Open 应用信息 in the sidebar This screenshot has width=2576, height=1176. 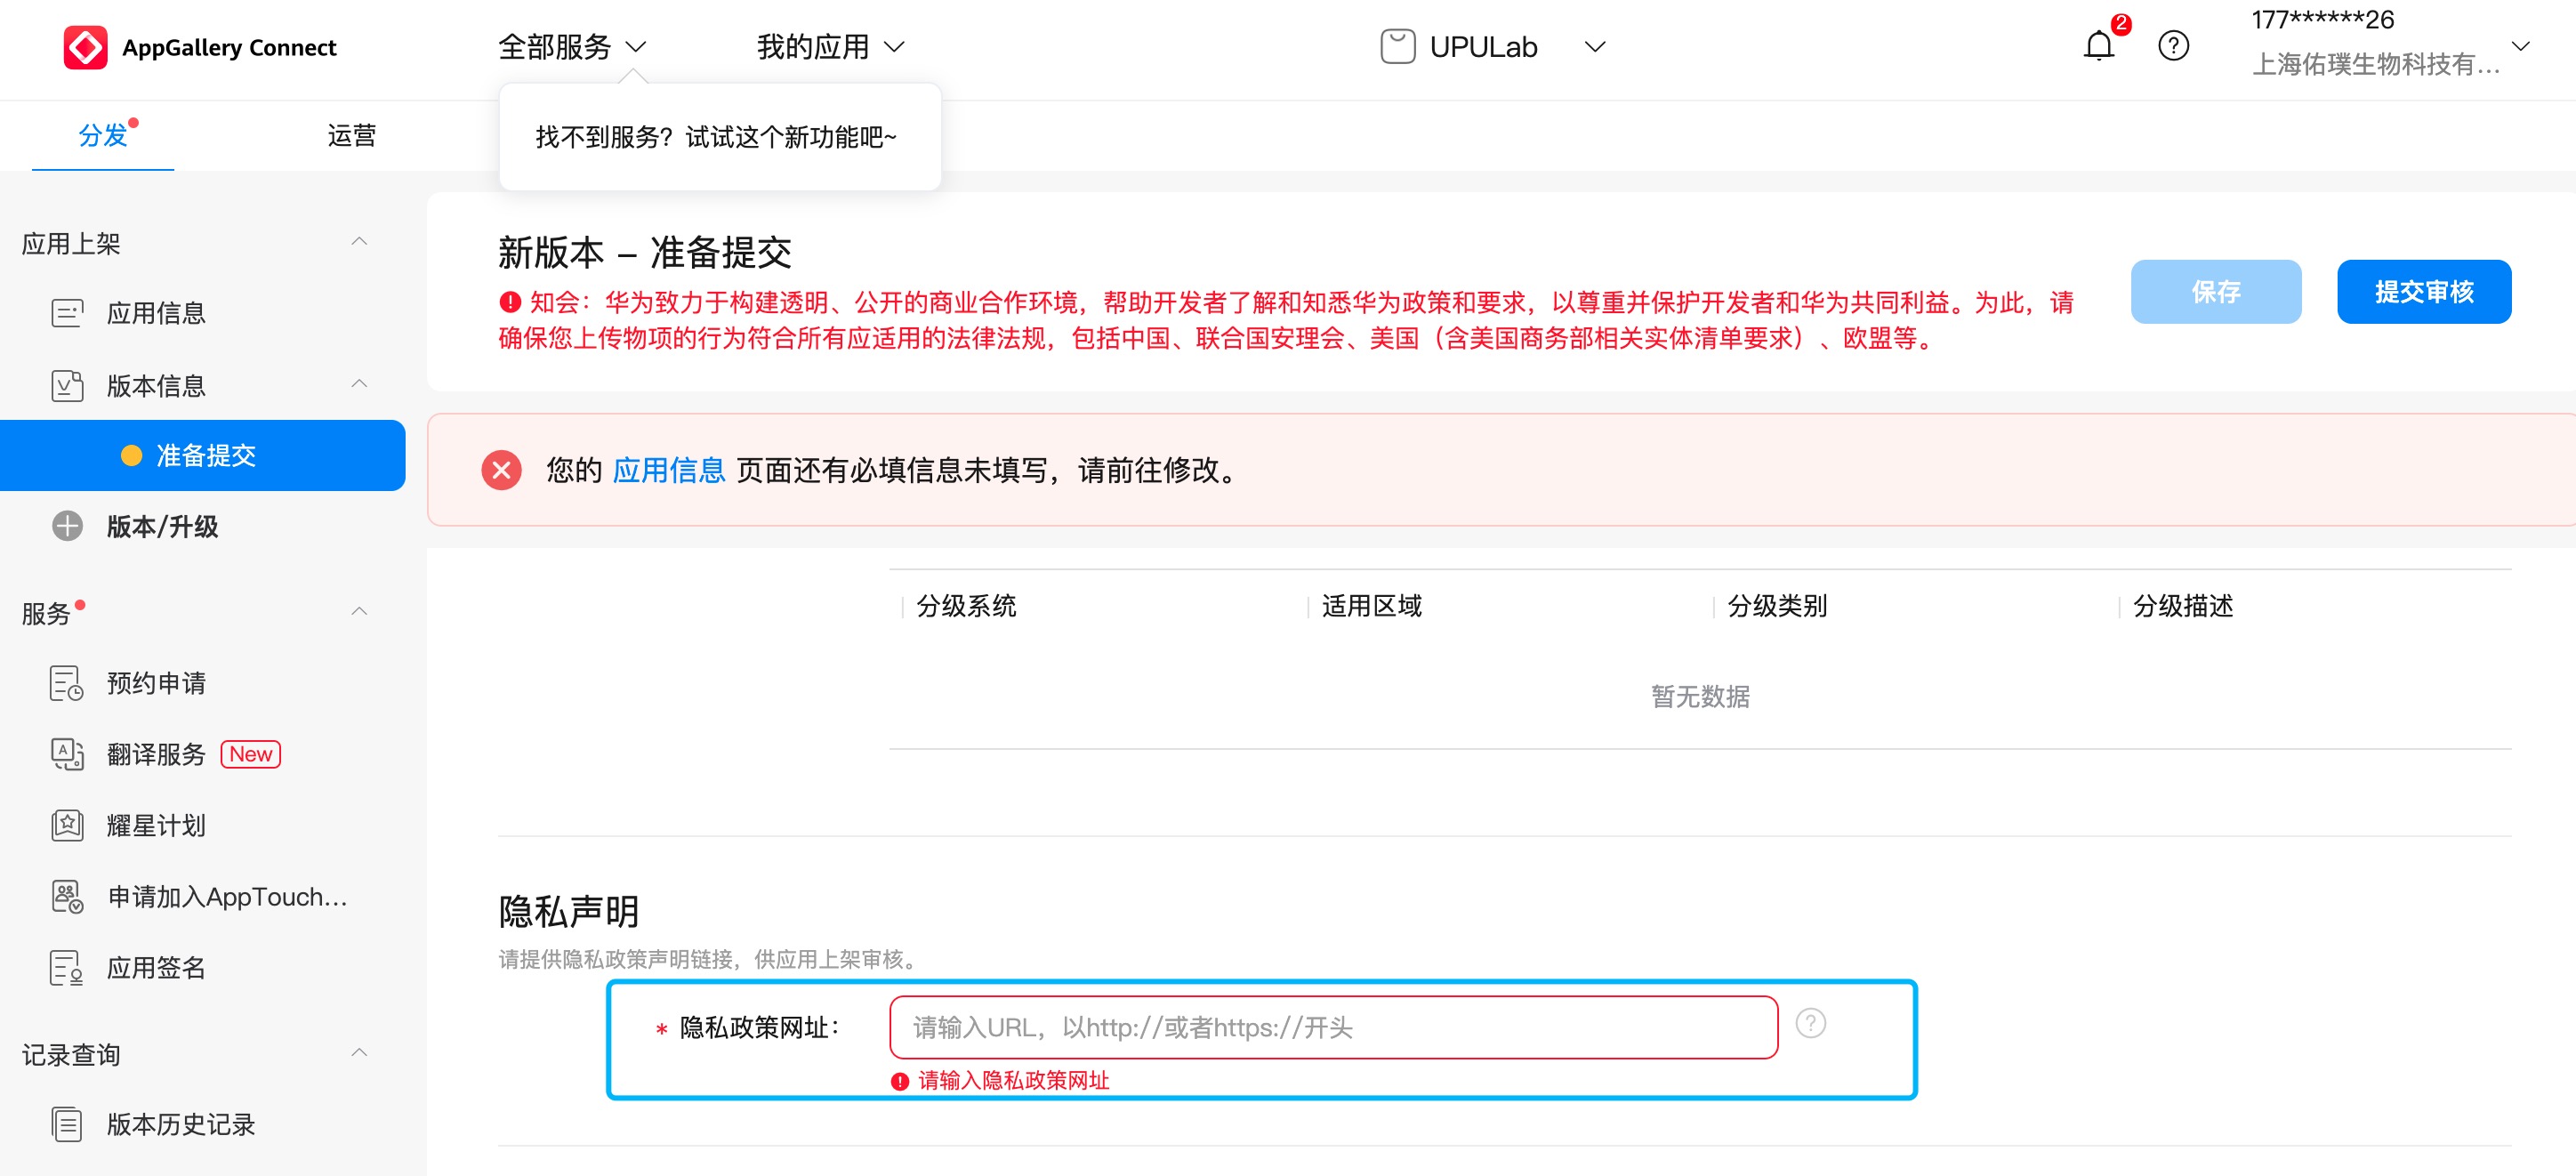click(x=156, y=313)
